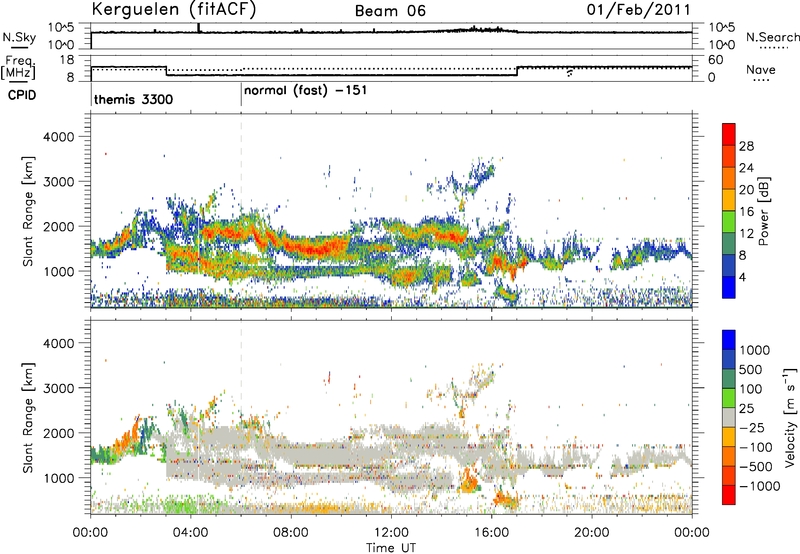800x554 pixels.
Task: Click the '3000' tick on velocity panel axis
Action: click(59, 388)
